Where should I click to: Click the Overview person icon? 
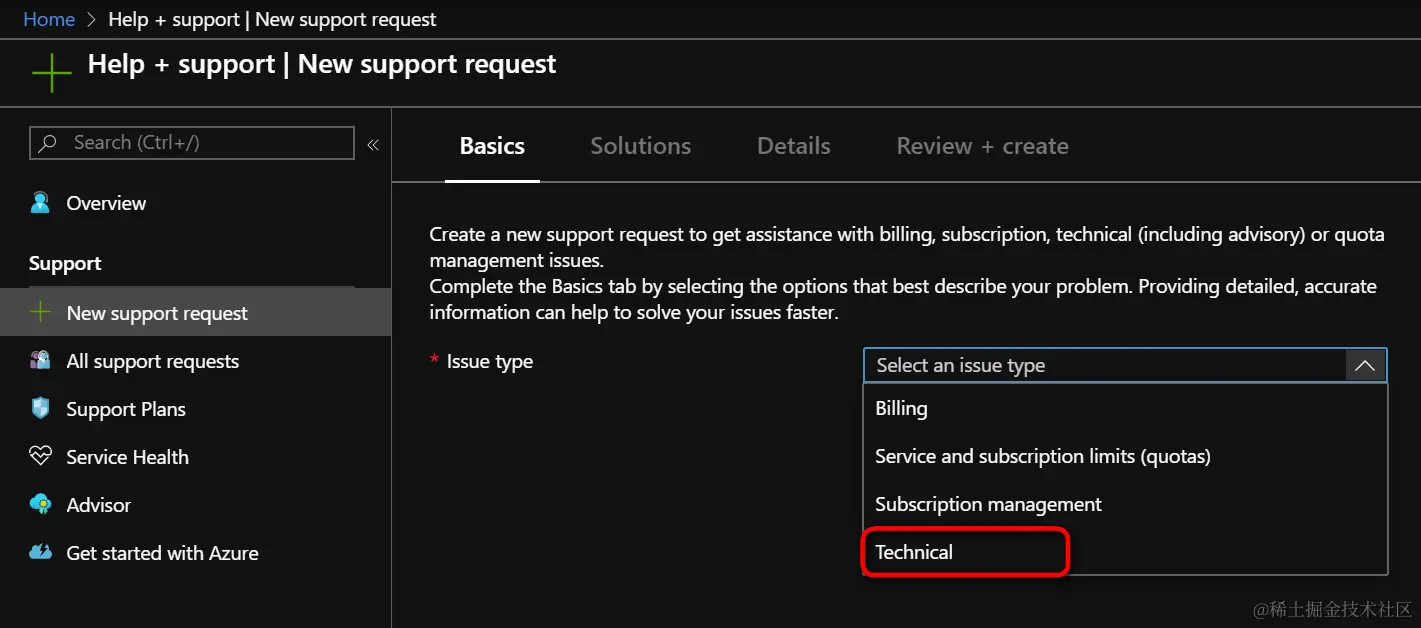coord(40,203)
